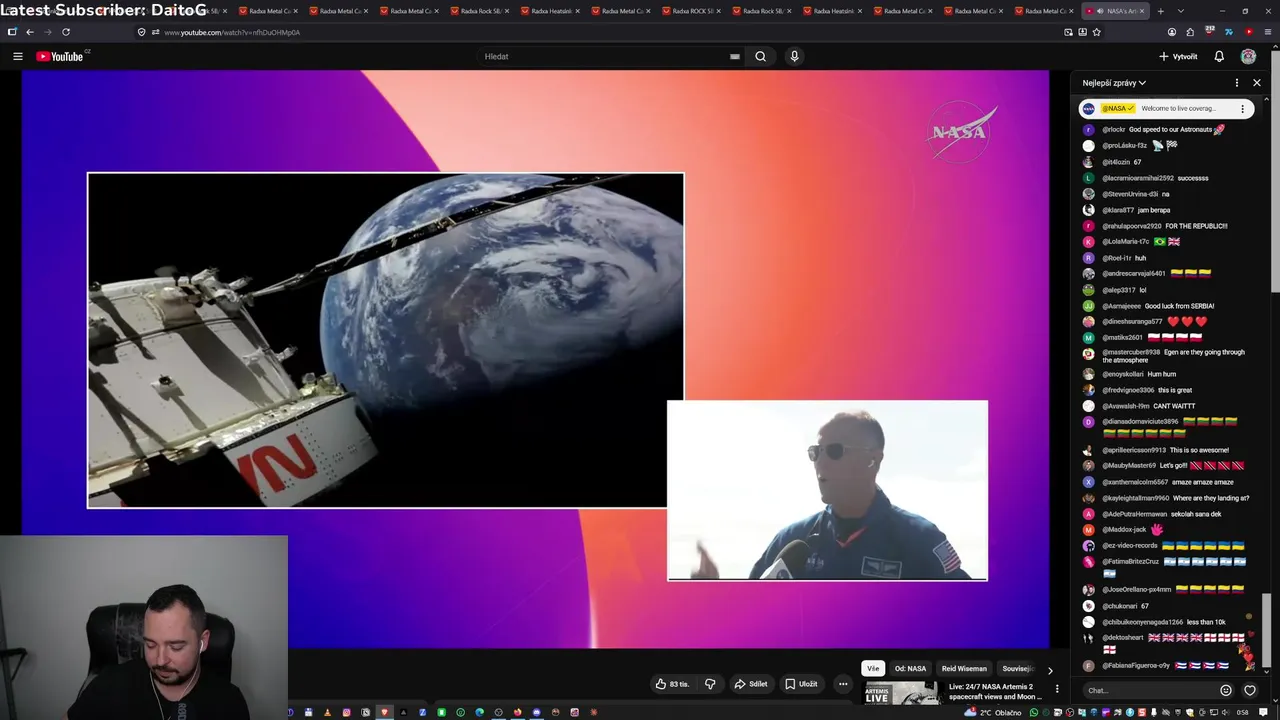Open VLC from the taskbar
Screen dimensions: 1280x720
[328, 712]
